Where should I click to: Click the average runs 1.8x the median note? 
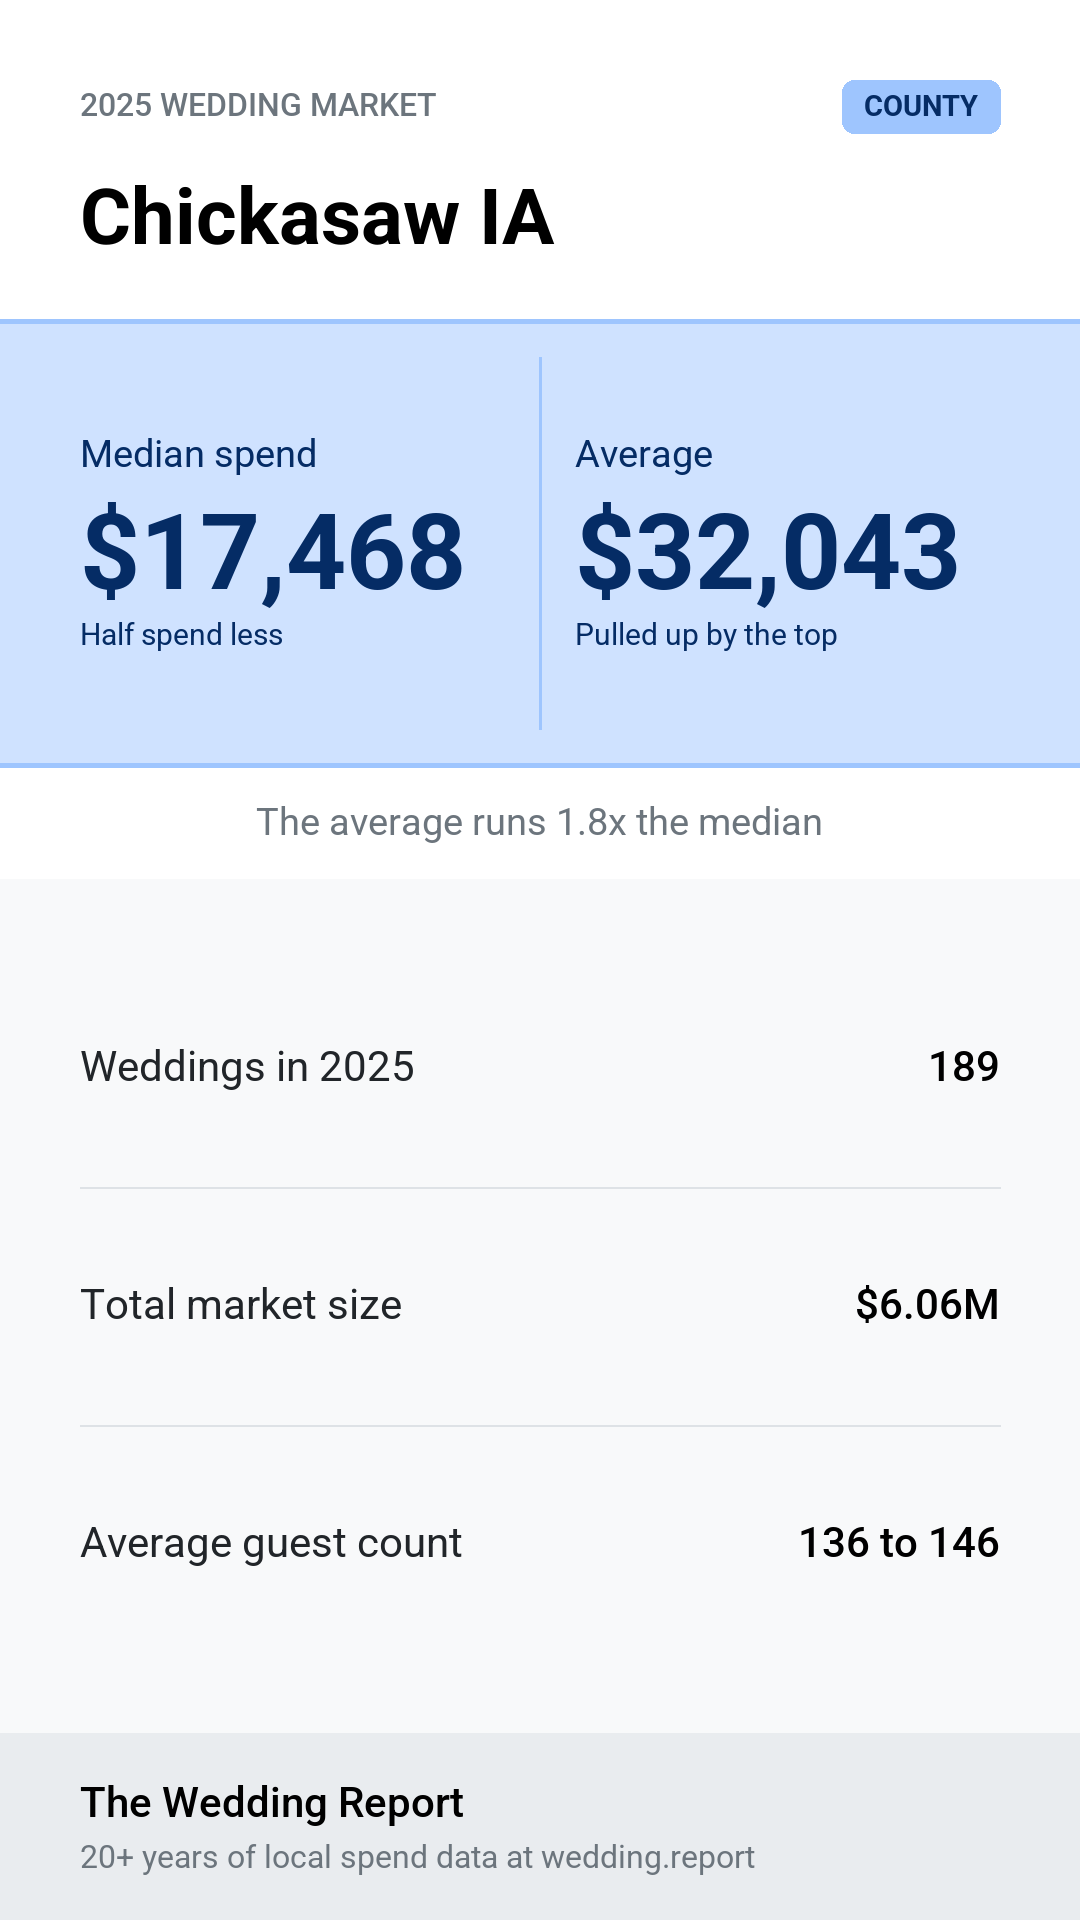pyautogui.click(x=540, y=822)
